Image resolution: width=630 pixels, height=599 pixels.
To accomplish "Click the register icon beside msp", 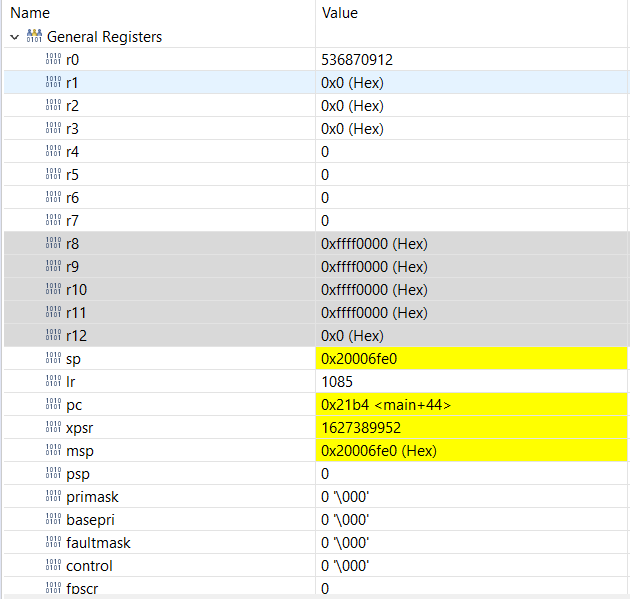I will click(53, 450).
